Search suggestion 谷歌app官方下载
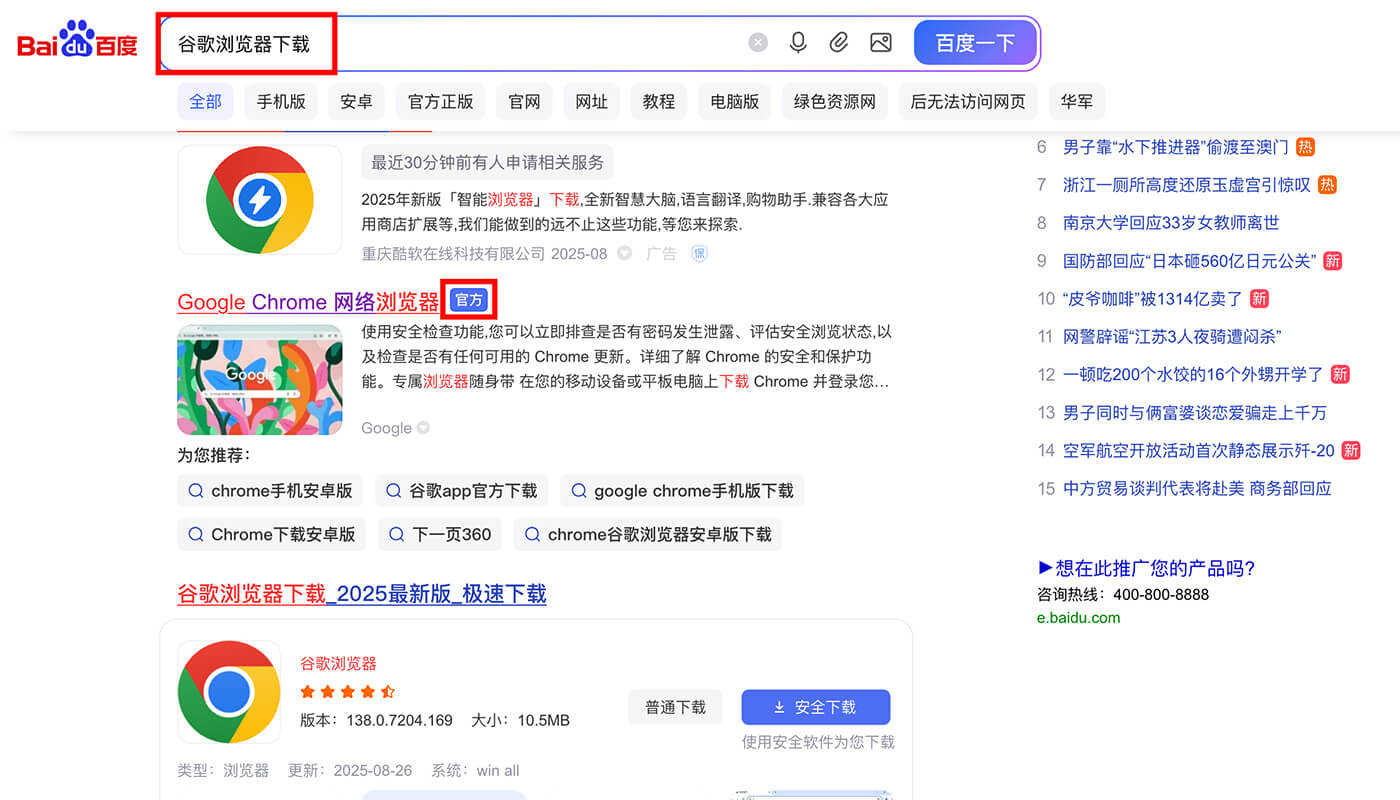Screen dimensions: 1400x800 coord(462,491)
